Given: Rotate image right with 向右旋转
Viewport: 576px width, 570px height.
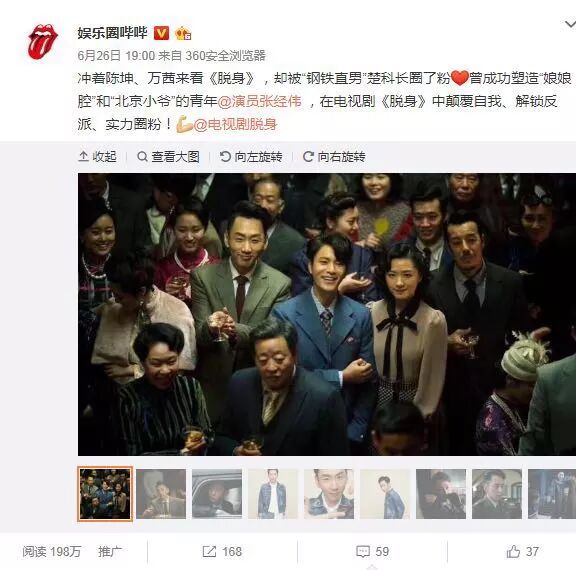Looking at the screenshot, I should point(334,156).
